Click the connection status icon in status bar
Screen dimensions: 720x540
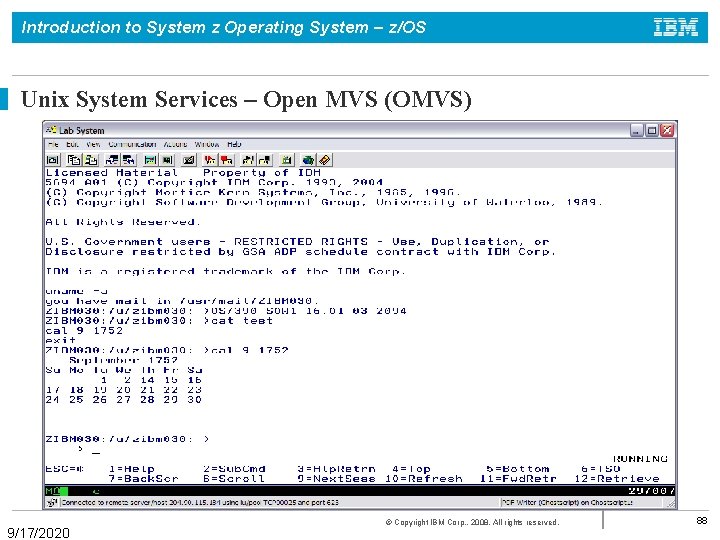(52, 502)
